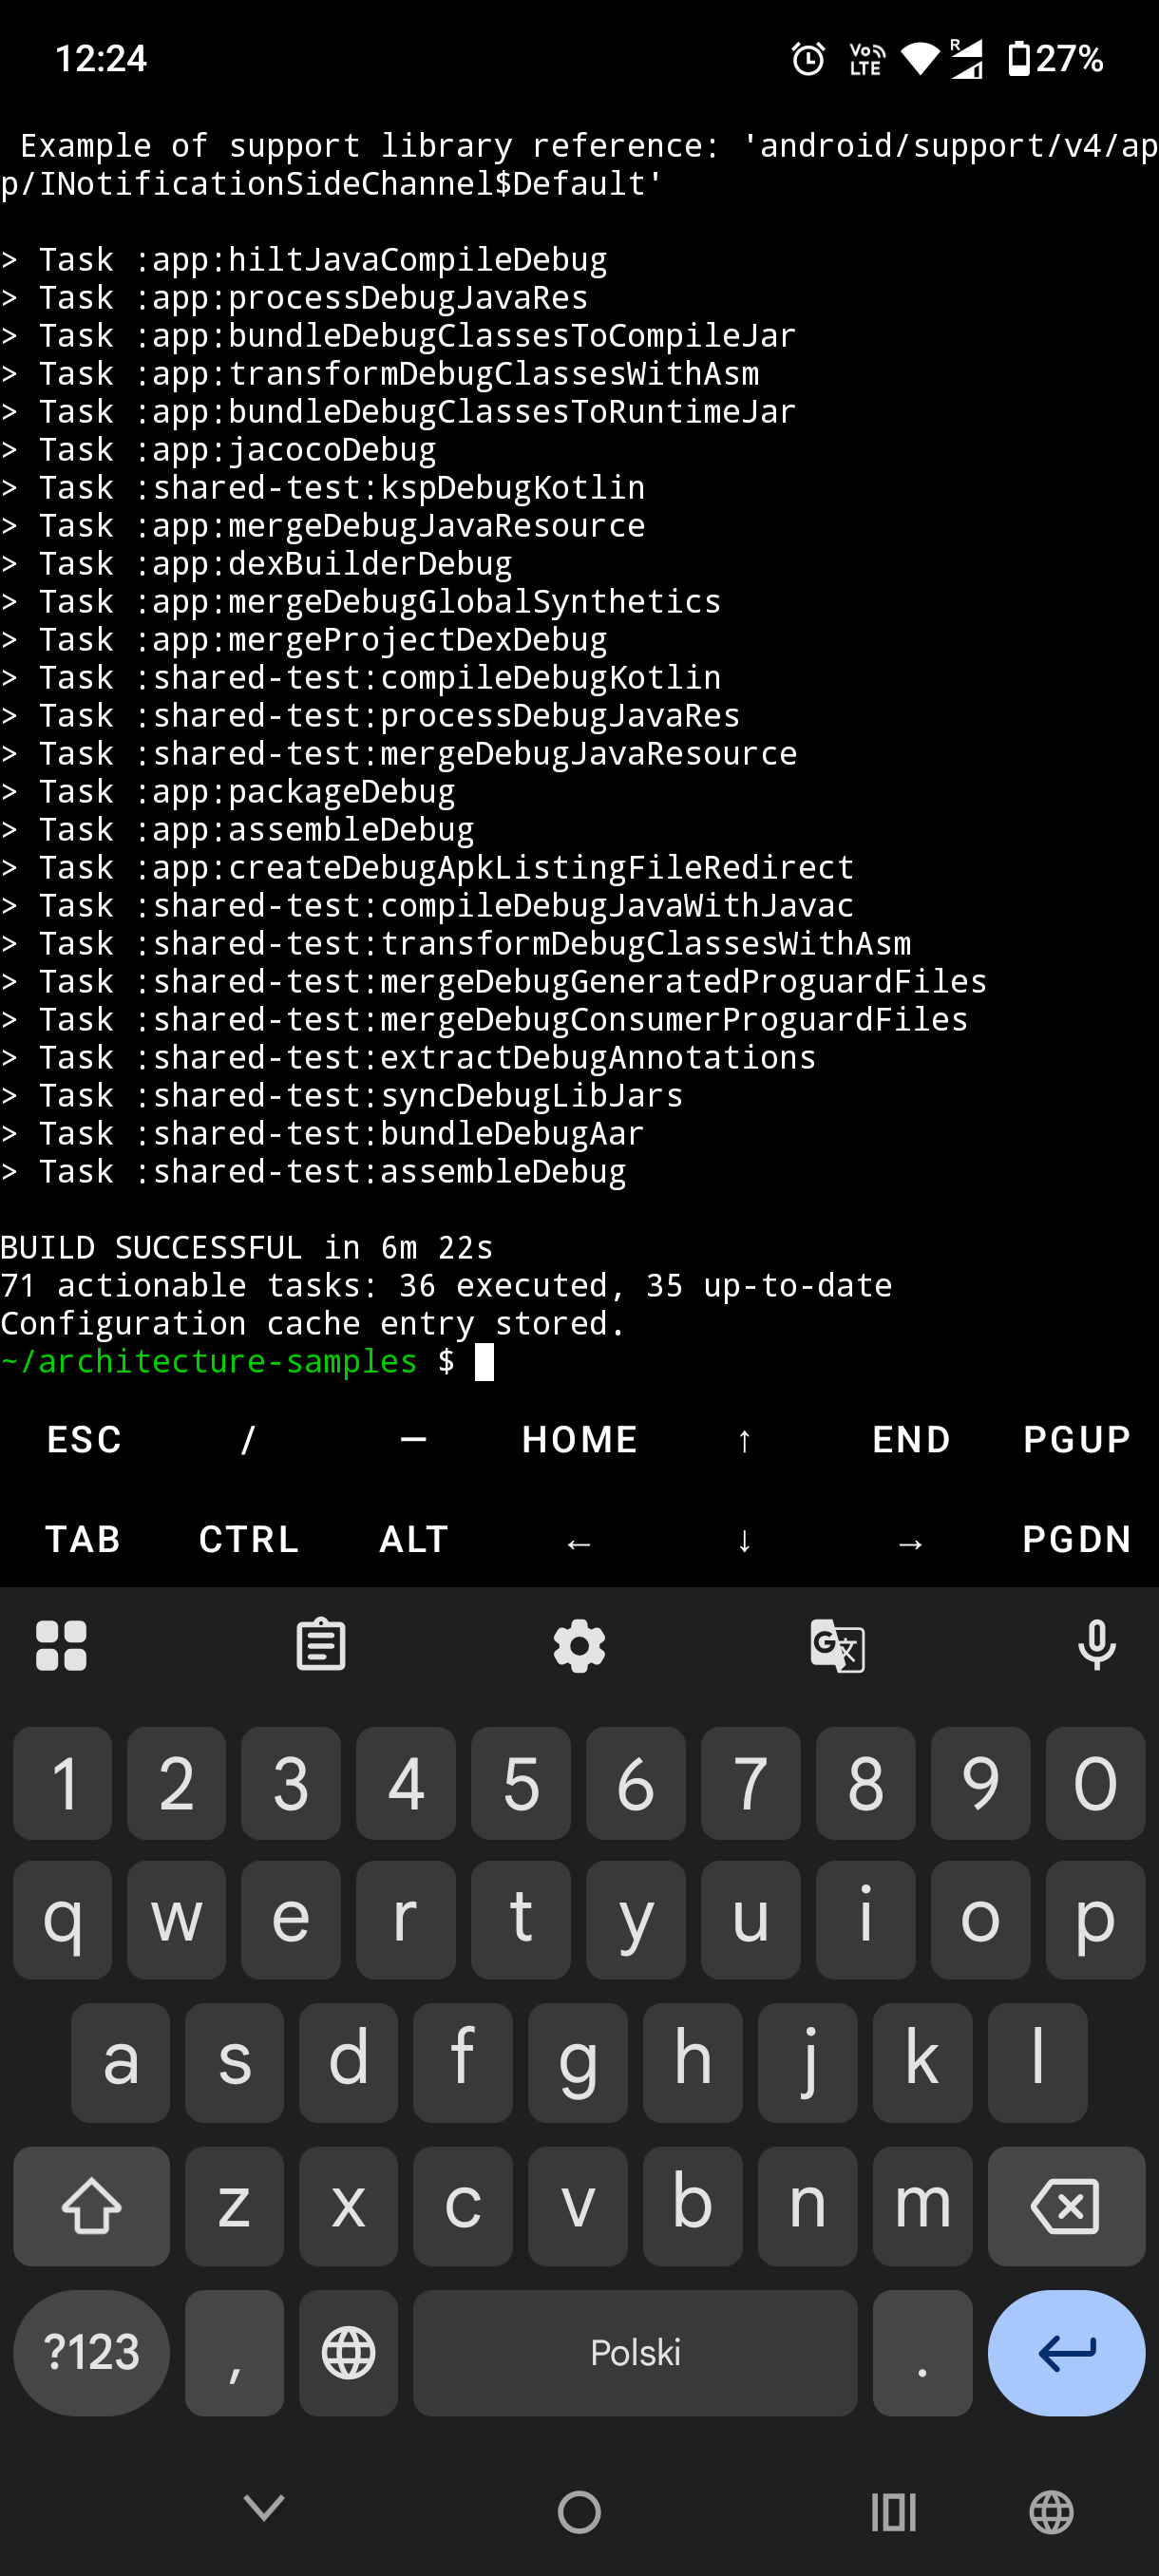Open Google Translate in keyboard
Viewport: 1159px width, 2576px height.
pyautogui.click(x=837, y=1645)
